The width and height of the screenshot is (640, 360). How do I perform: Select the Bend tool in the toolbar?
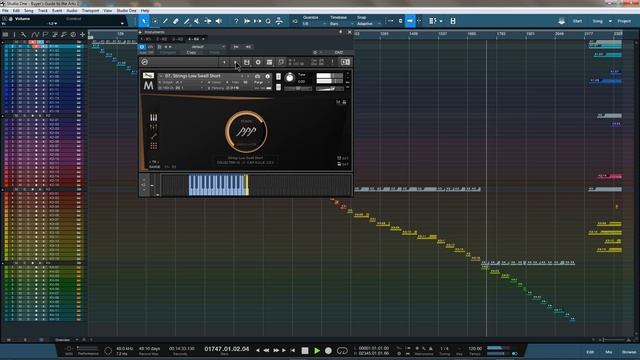click(208, 21)
